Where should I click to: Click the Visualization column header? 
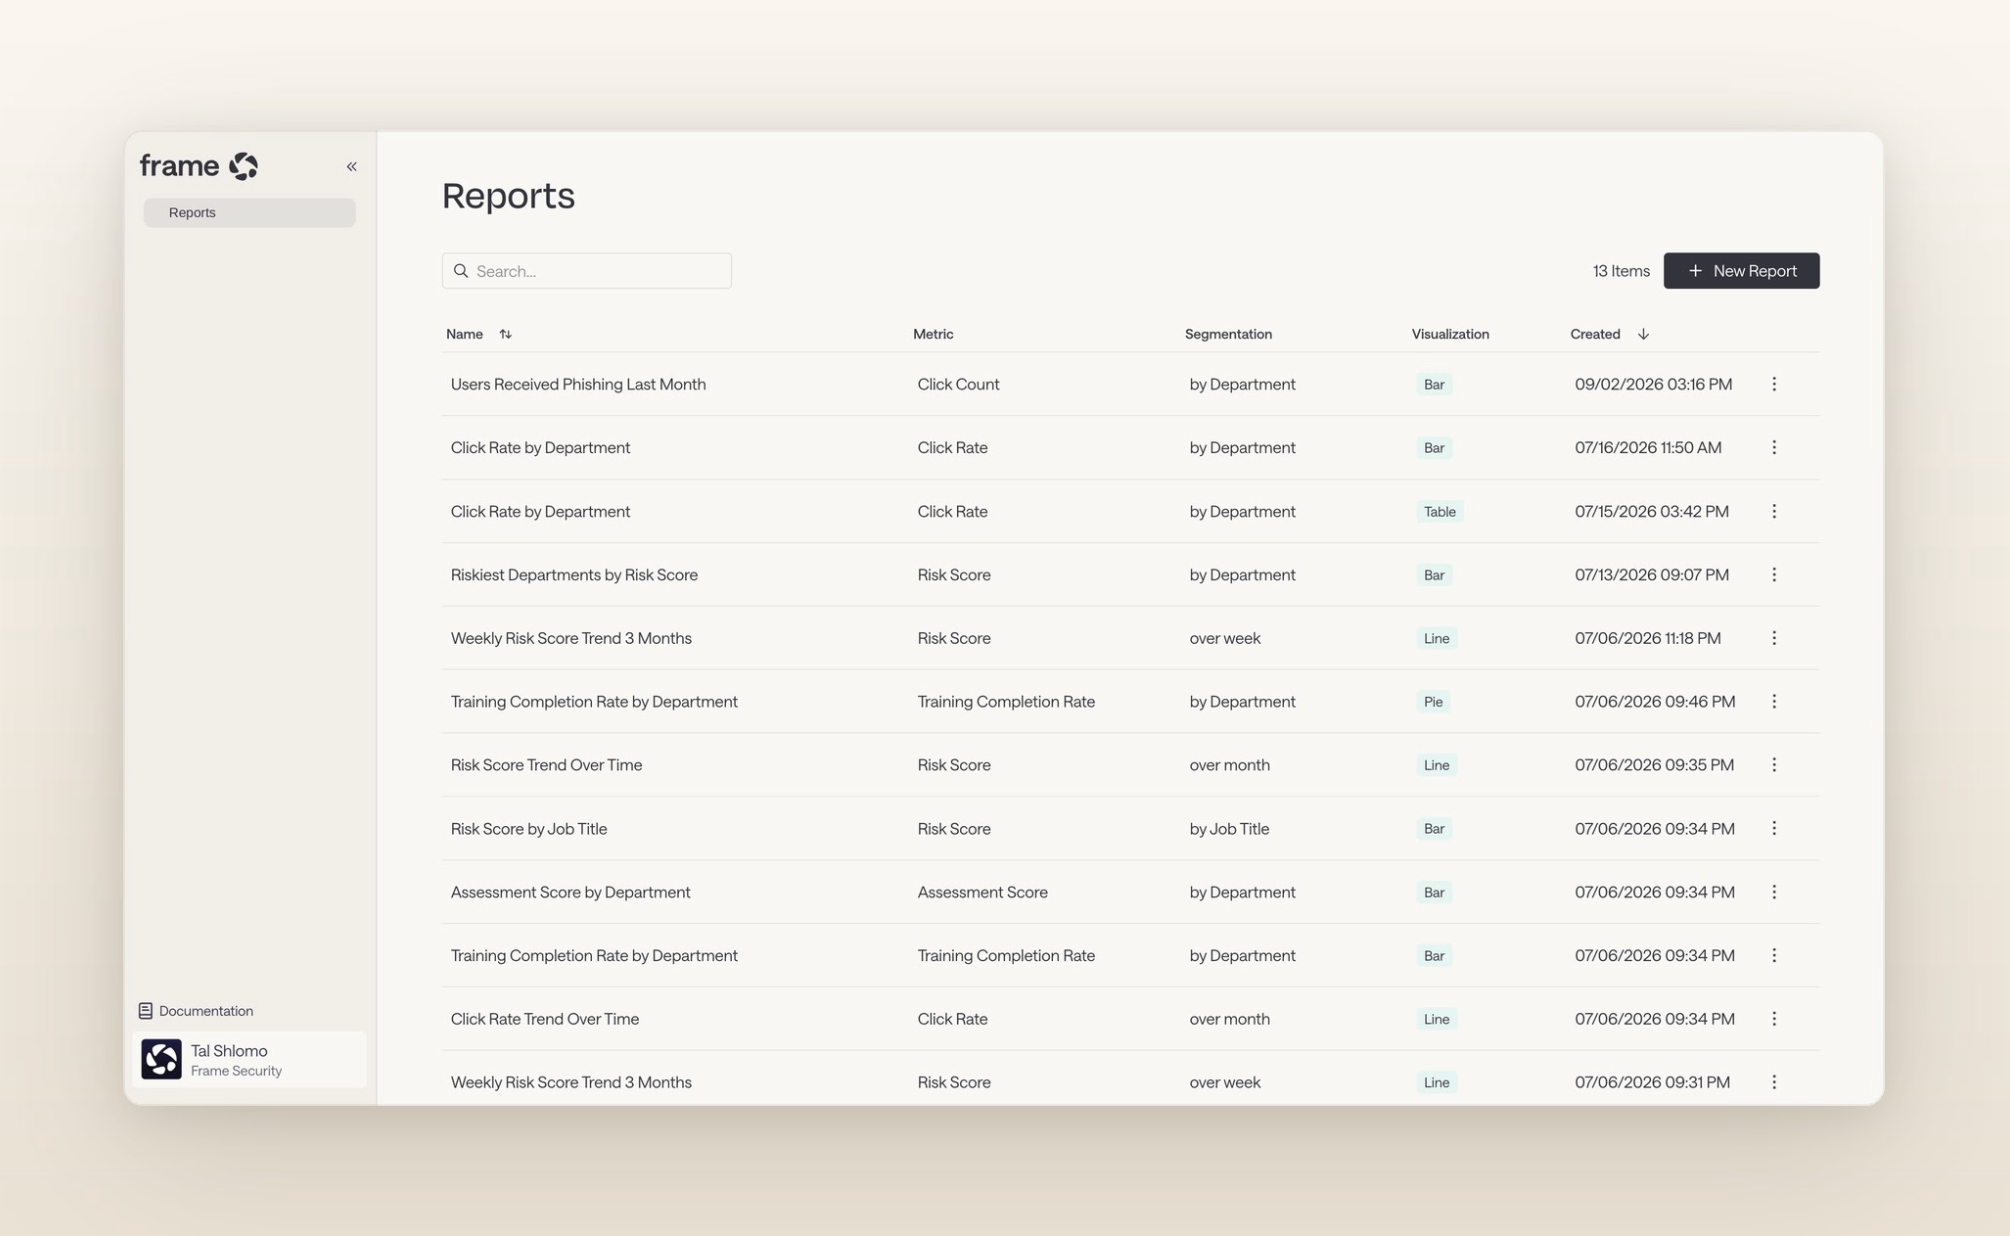point(1450,334)
